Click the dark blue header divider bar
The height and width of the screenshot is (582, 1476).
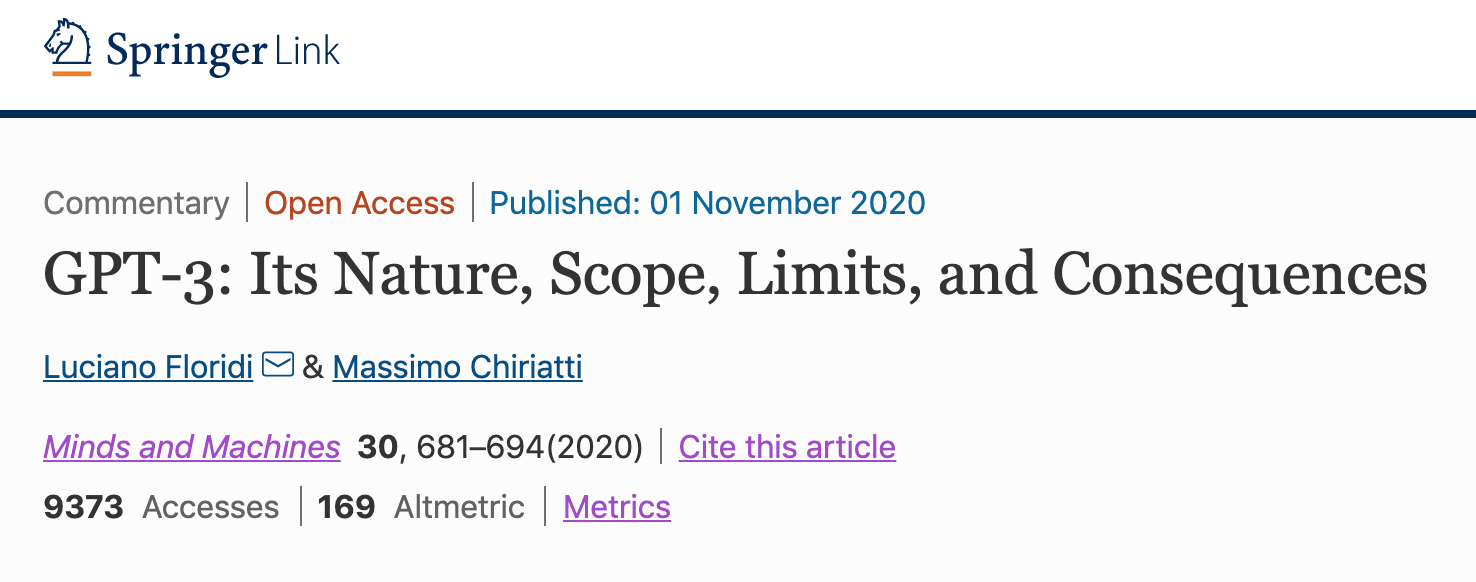pyautogui.click(x=738, y=113)
